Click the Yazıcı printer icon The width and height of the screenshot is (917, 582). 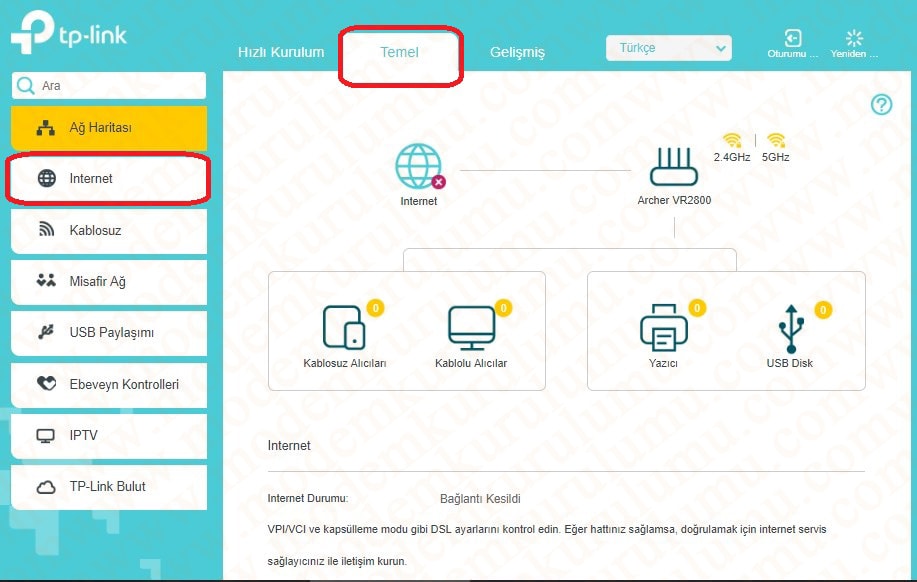pyautogui.click(x=662, y=328)
